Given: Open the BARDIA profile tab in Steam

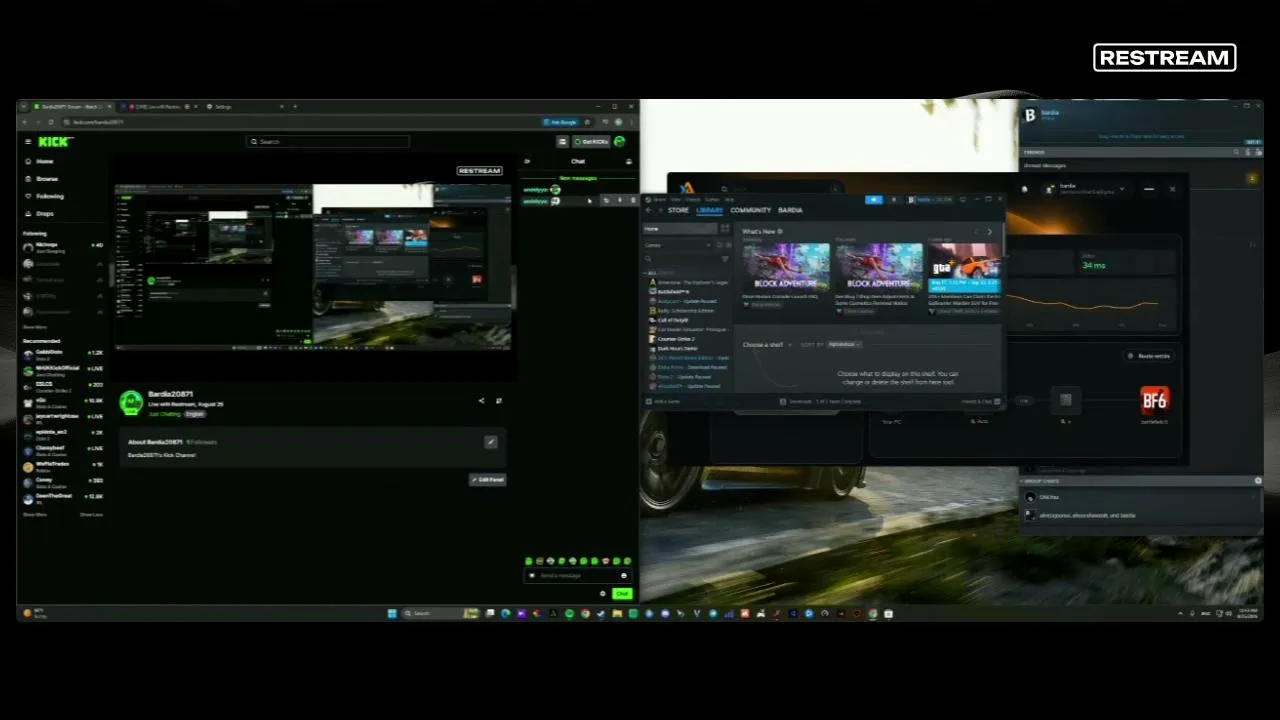Looking at the screenshot, I should 790,210.
